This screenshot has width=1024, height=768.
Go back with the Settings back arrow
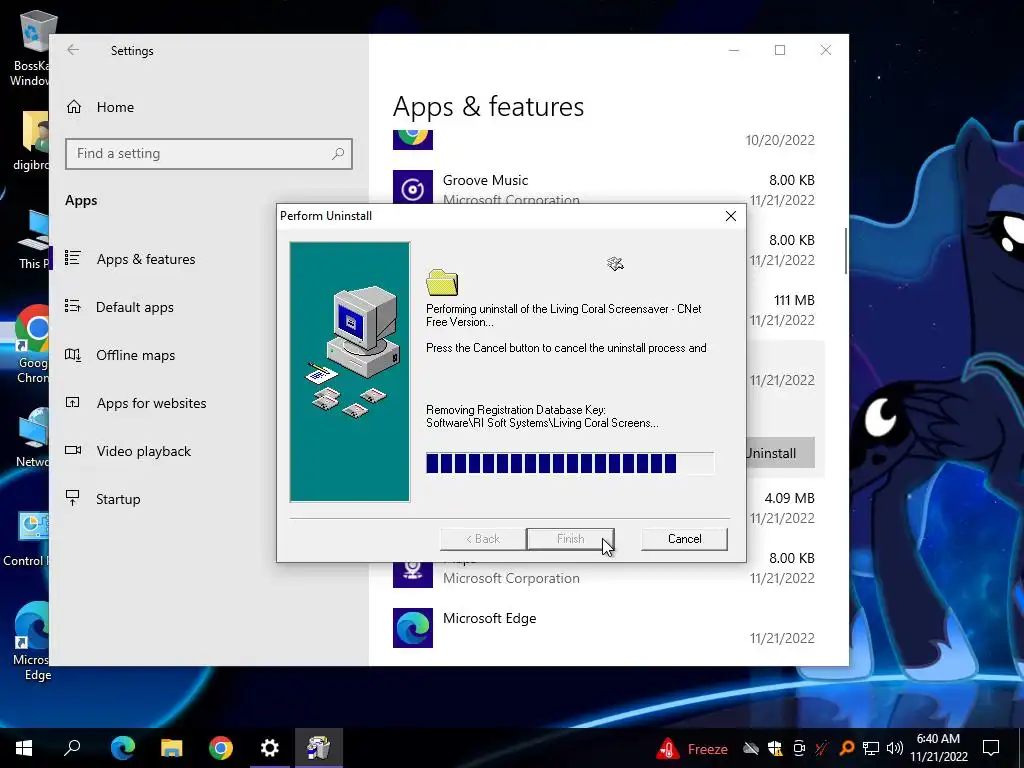click(73, 50)
